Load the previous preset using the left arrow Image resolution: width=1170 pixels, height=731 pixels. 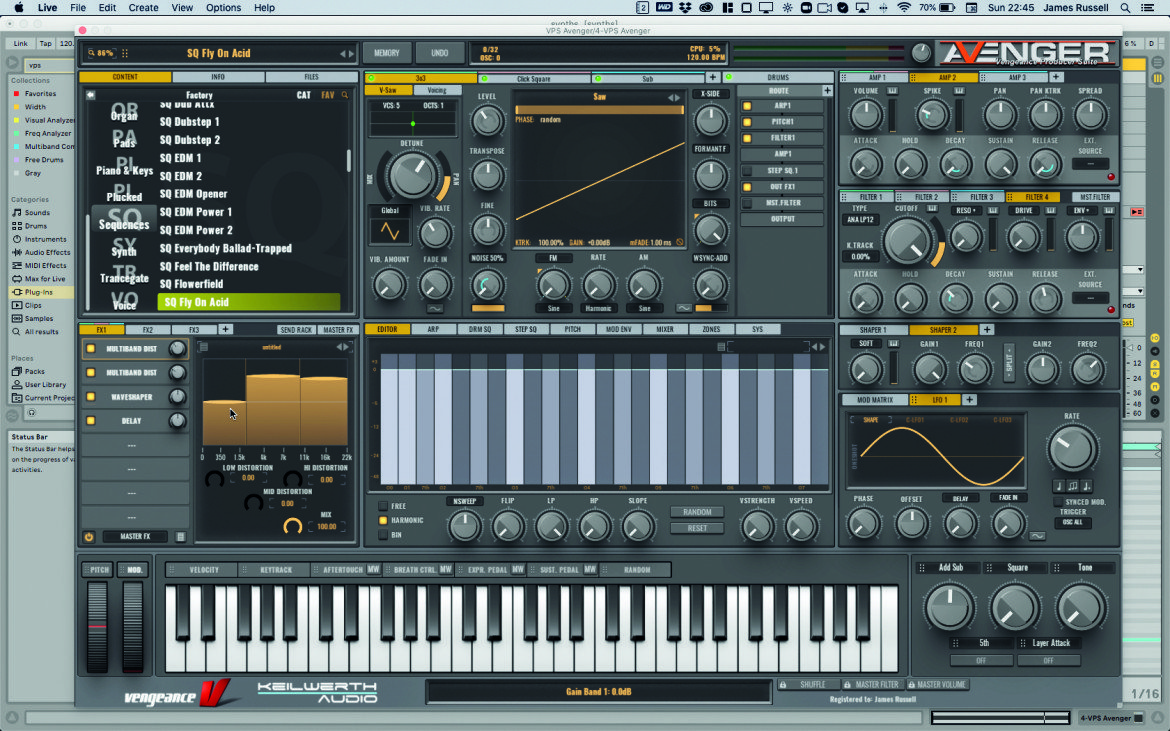pyautogui.click(x=342, y=54)
